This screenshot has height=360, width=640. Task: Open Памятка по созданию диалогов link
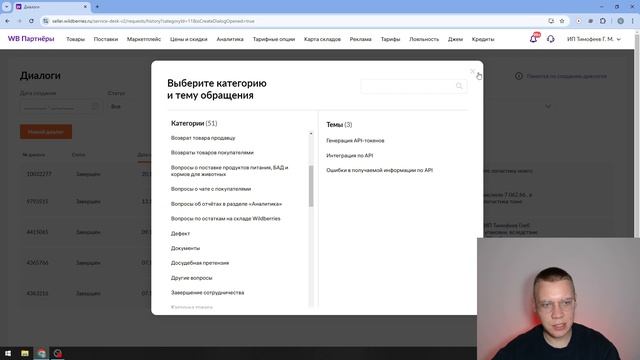coord(561,76)
